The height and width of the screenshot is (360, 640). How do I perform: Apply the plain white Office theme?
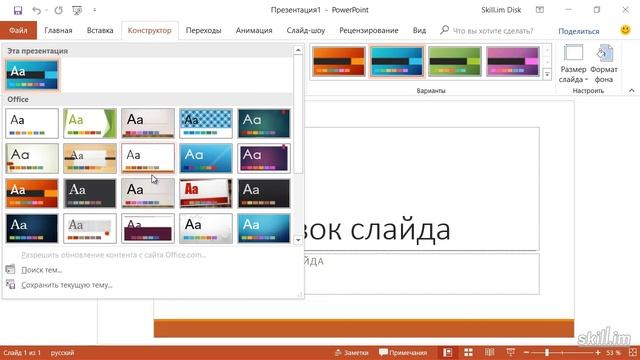coord(32,123)
